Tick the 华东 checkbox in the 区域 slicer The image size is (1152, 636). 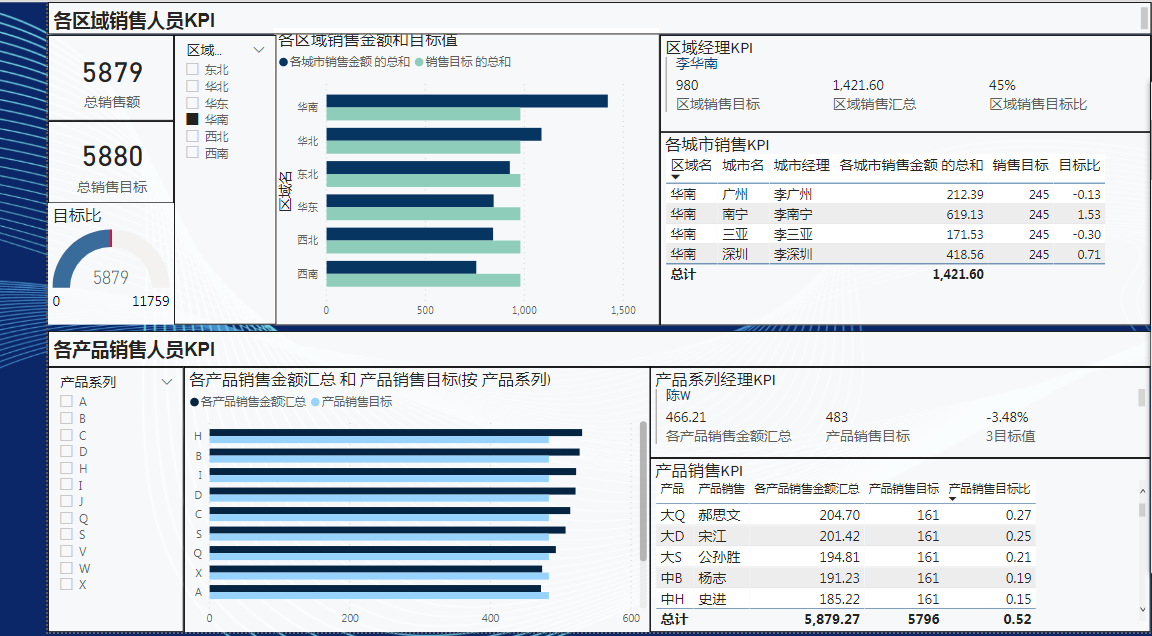click(x=192, y=103)
